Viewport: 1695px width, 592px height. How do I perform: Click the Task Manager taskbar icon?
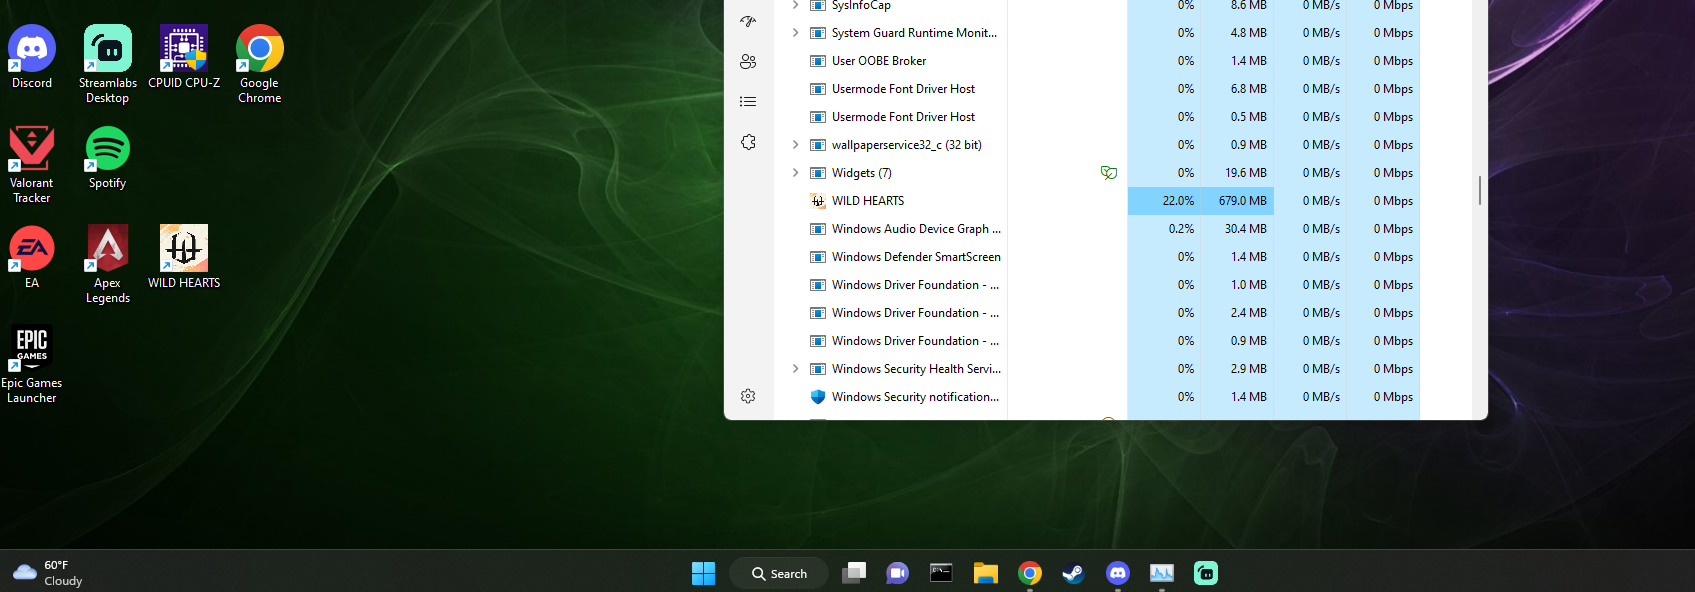[1162, 573]
